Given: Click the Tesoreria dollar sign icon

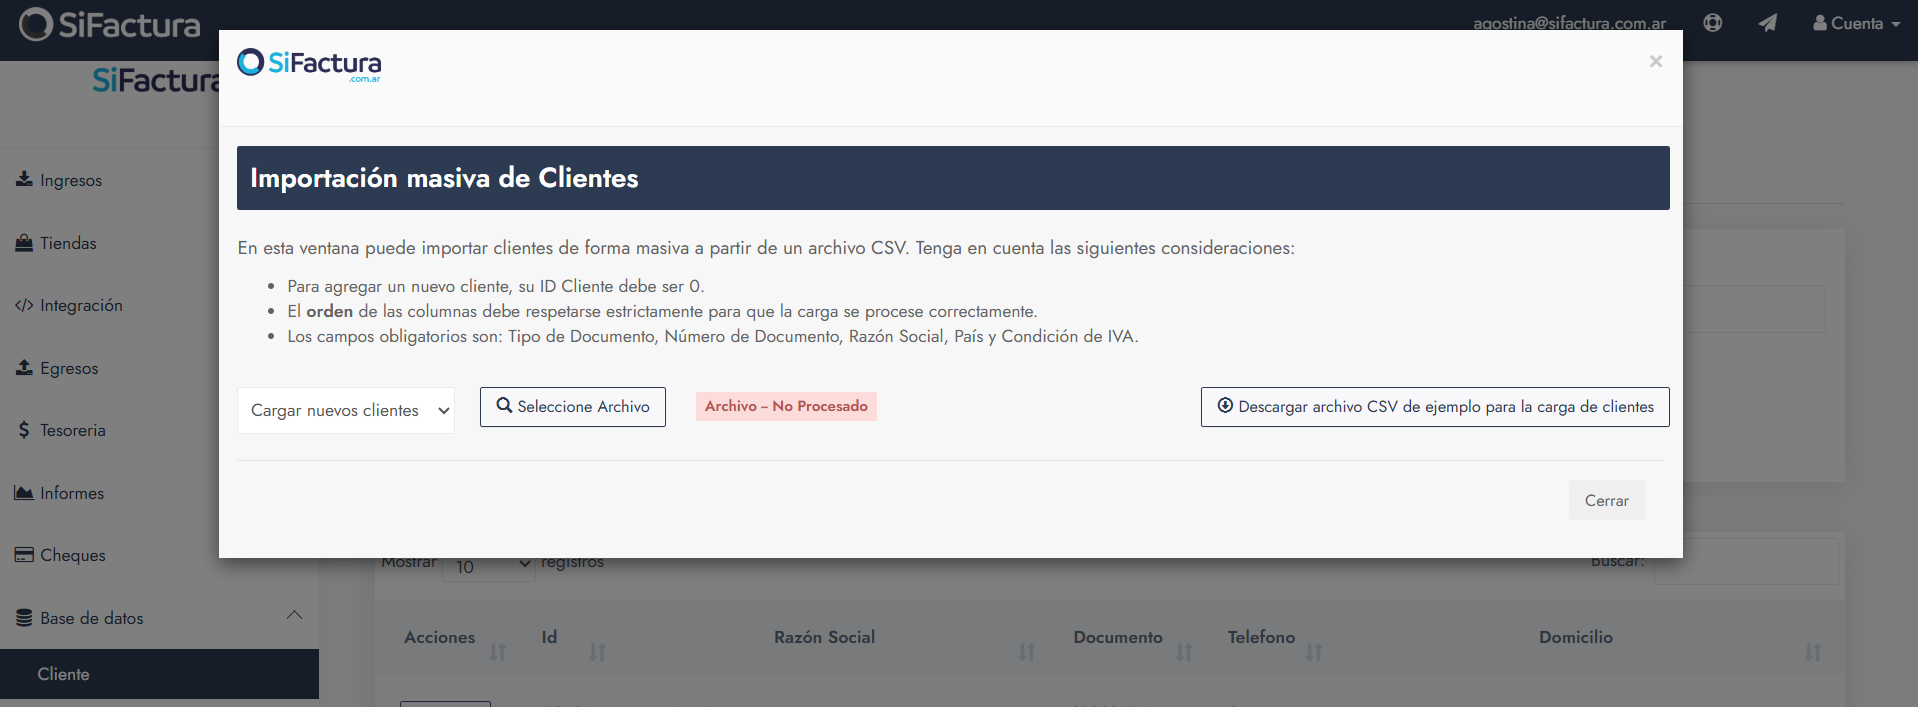Looking at the screenshot, I should [24, 430].
